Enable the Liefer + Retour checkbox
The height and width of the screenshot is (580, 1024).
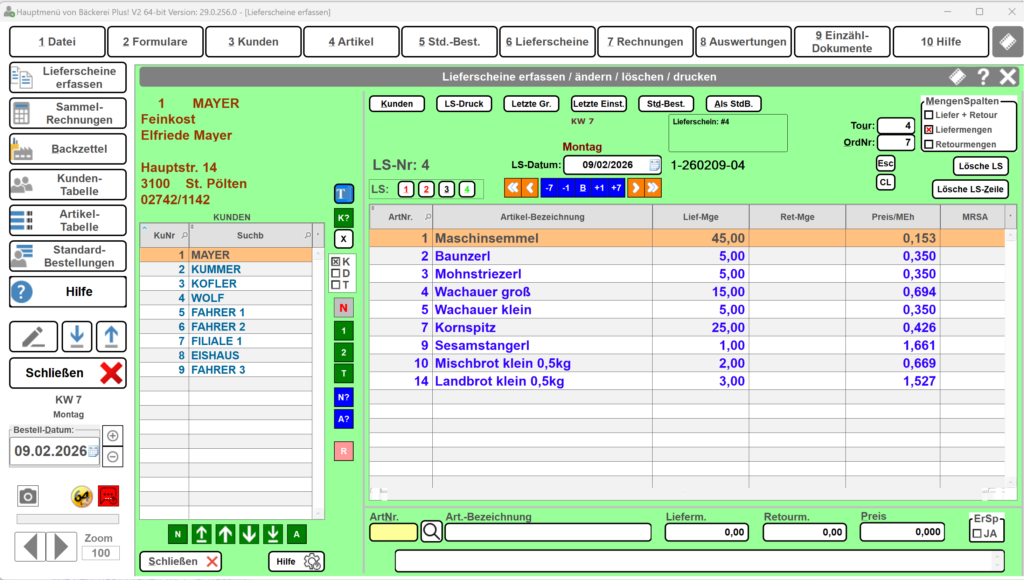929,115
